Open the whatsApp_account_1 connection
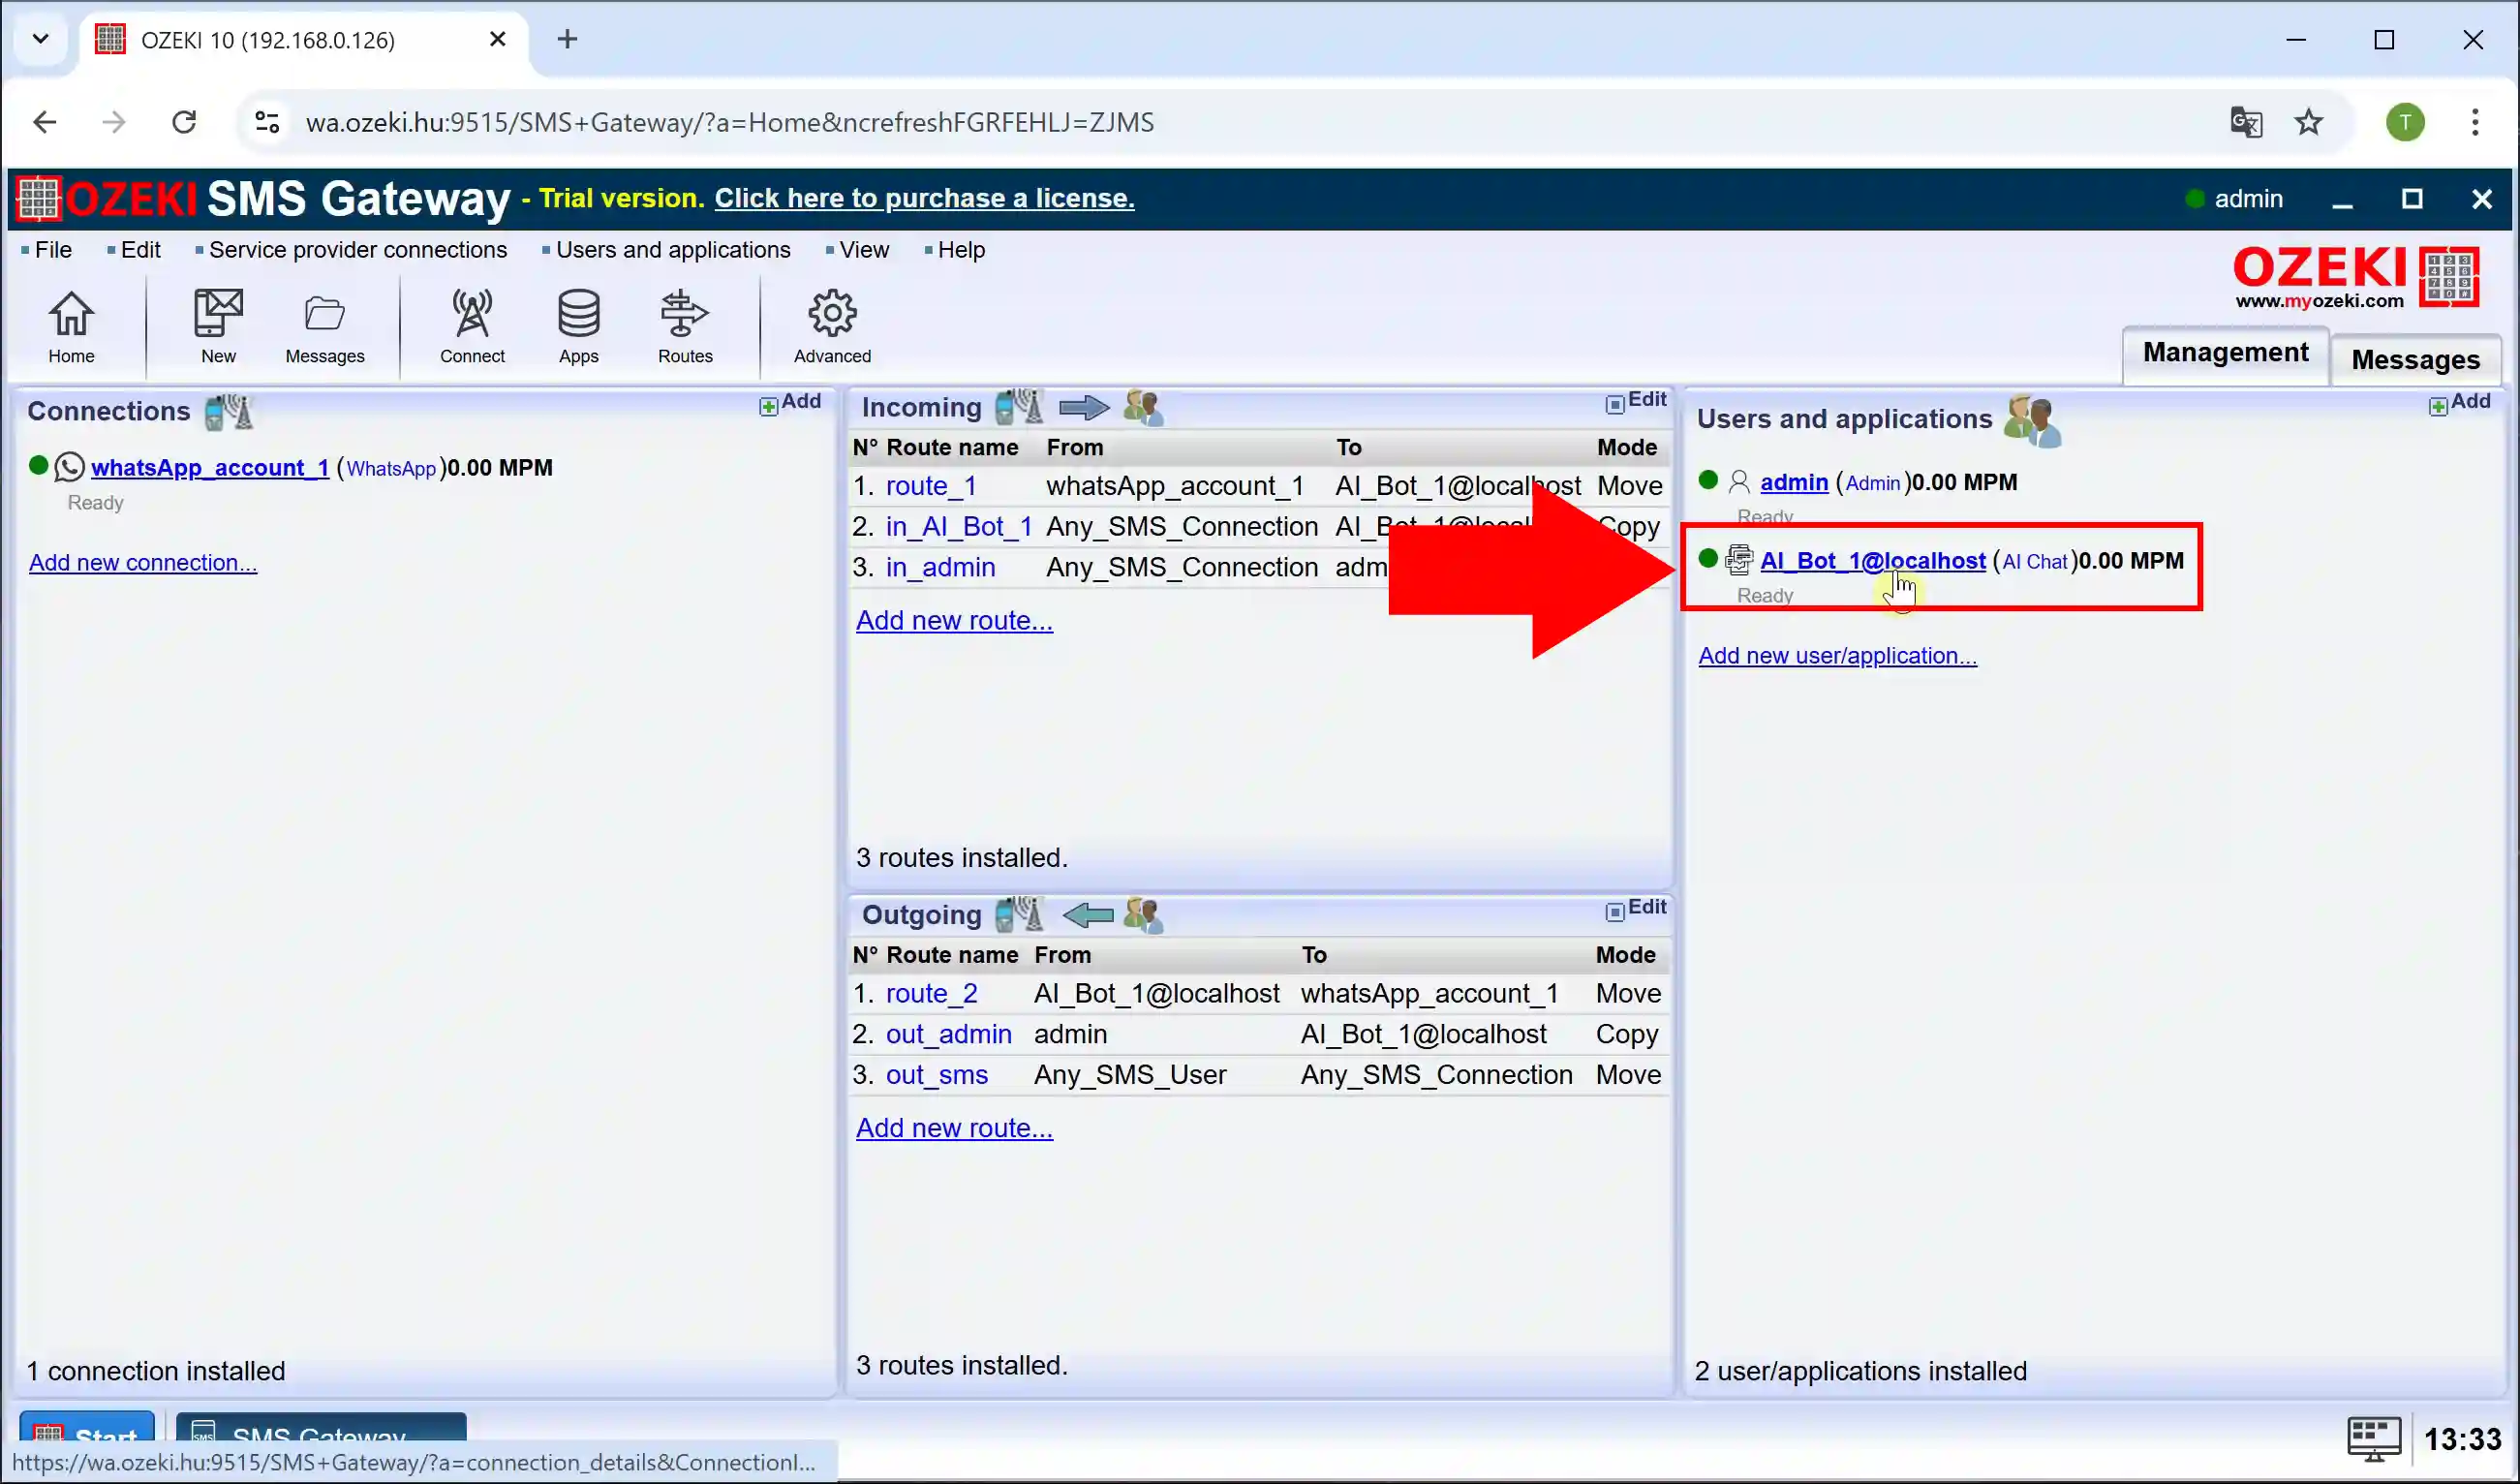 [x=210, y=468]
